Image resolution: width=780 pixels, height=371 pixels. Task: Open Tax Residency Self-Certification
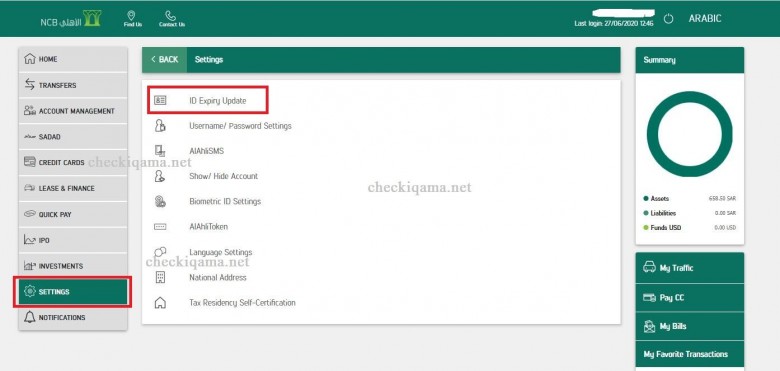(242, 302)
